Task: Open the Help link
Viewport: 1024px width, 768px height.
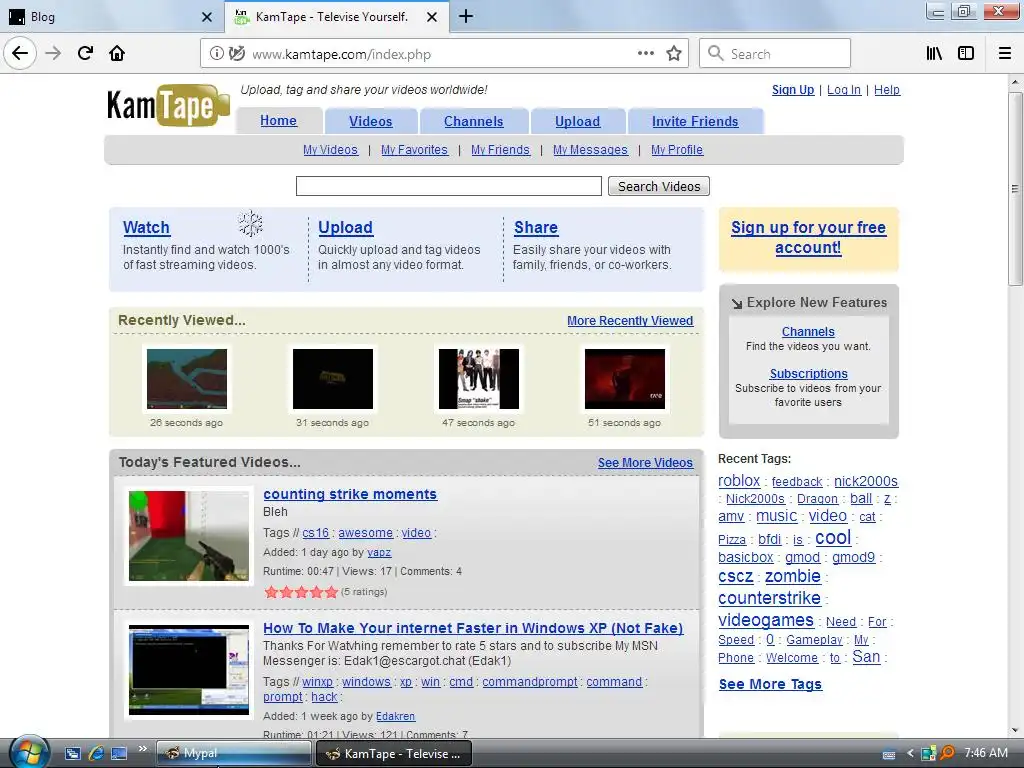Action: pos(887,90)
